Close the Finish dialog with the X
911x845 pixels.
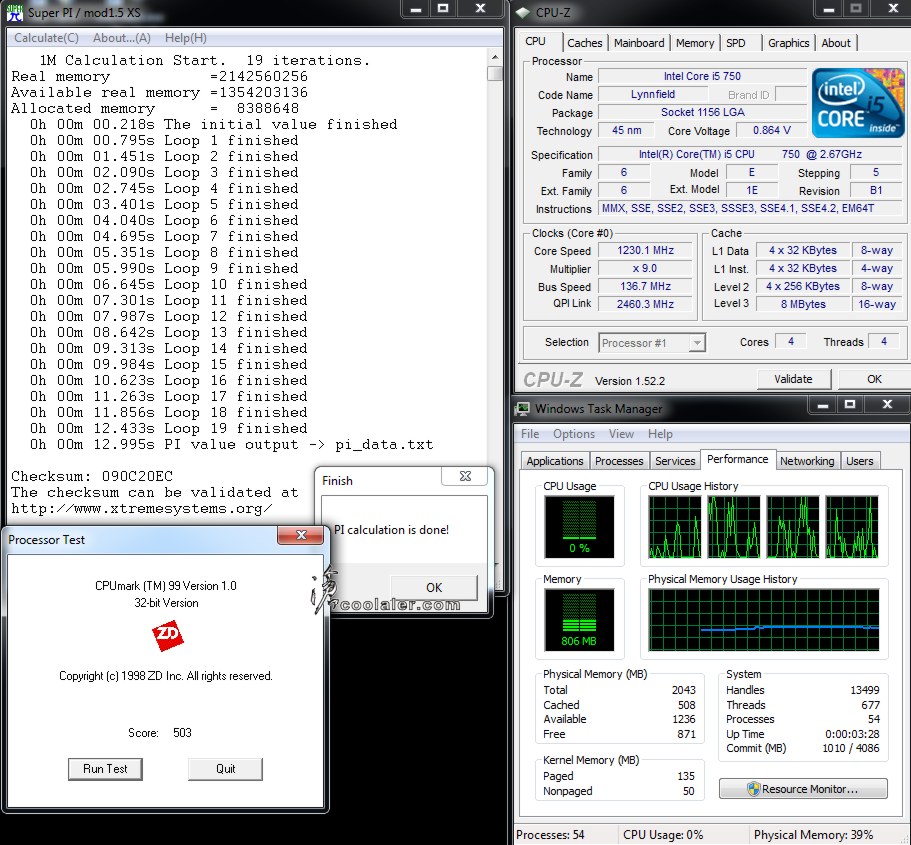pyautogui.click(x=465, y=477)
